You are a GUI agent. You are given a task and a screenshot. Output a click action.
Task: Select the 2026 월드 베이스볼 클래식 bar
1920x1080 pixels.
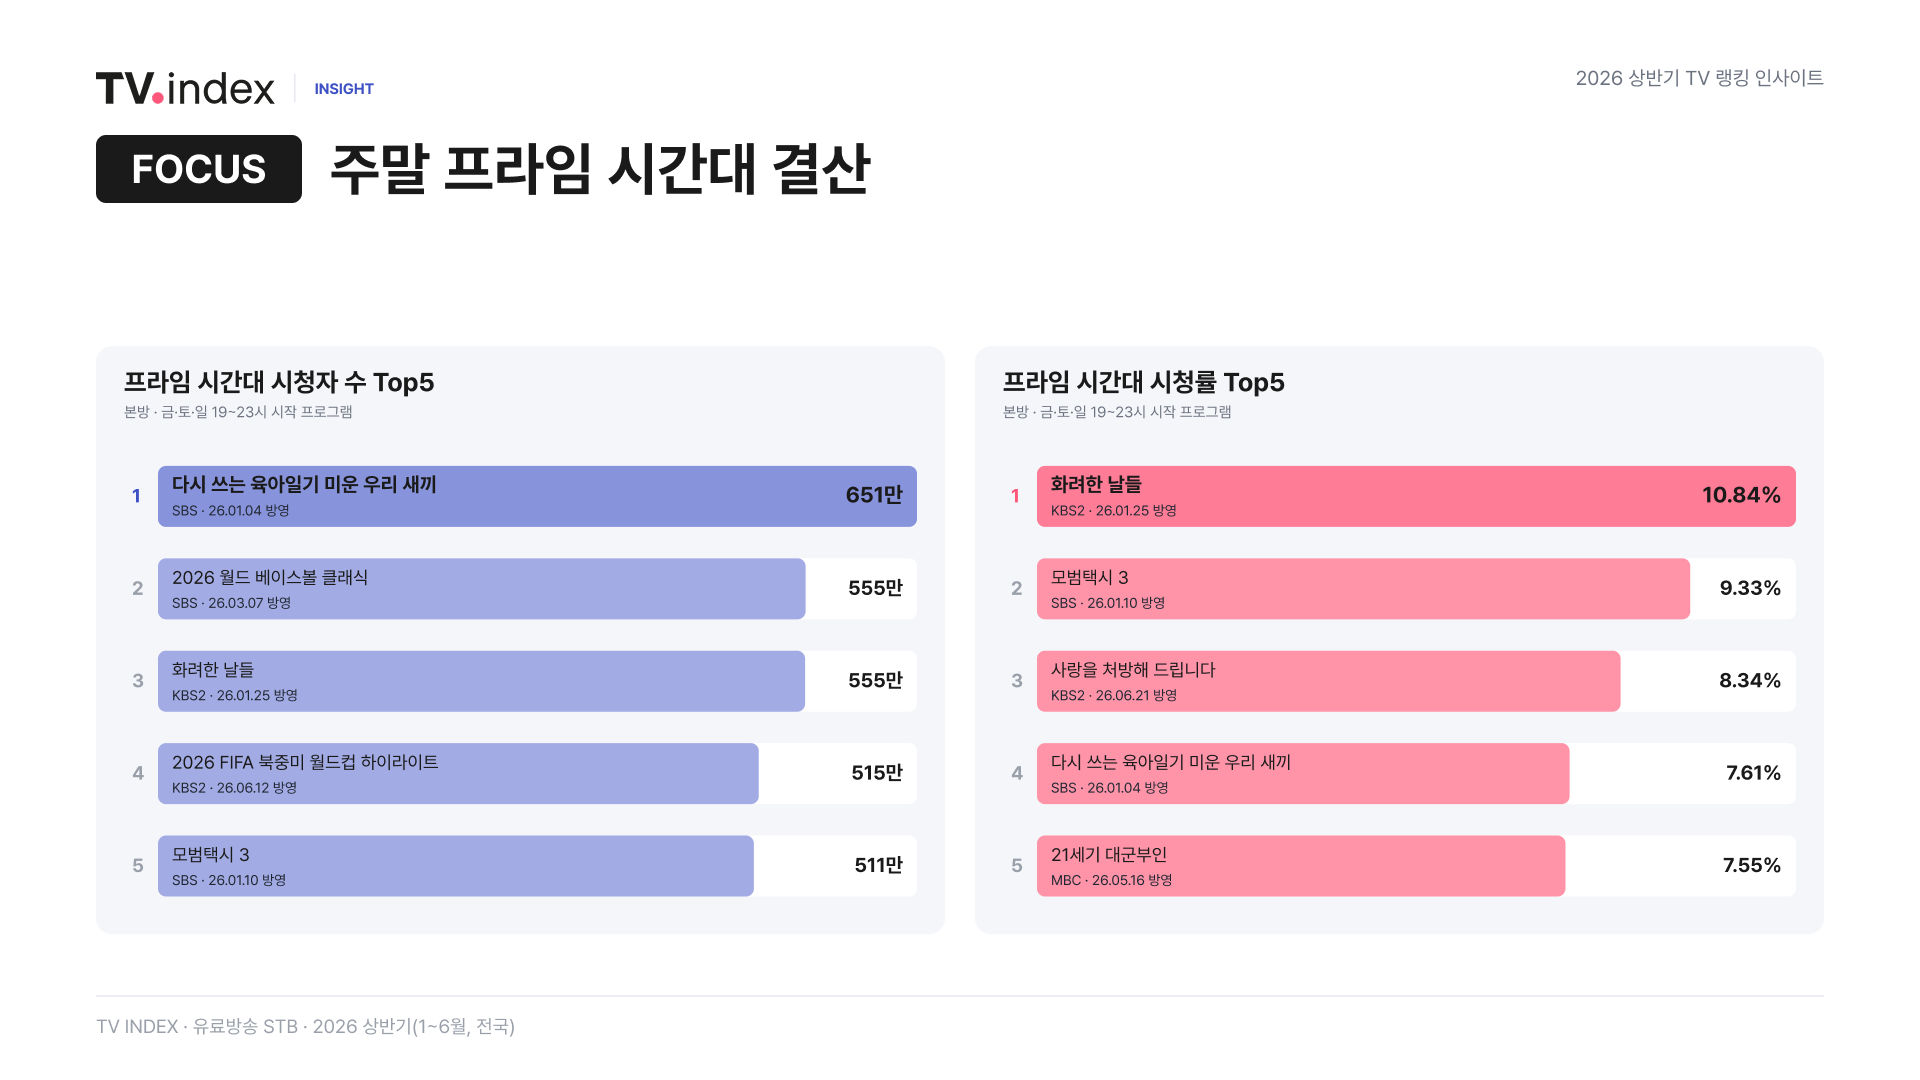click(x=537, y=589)
